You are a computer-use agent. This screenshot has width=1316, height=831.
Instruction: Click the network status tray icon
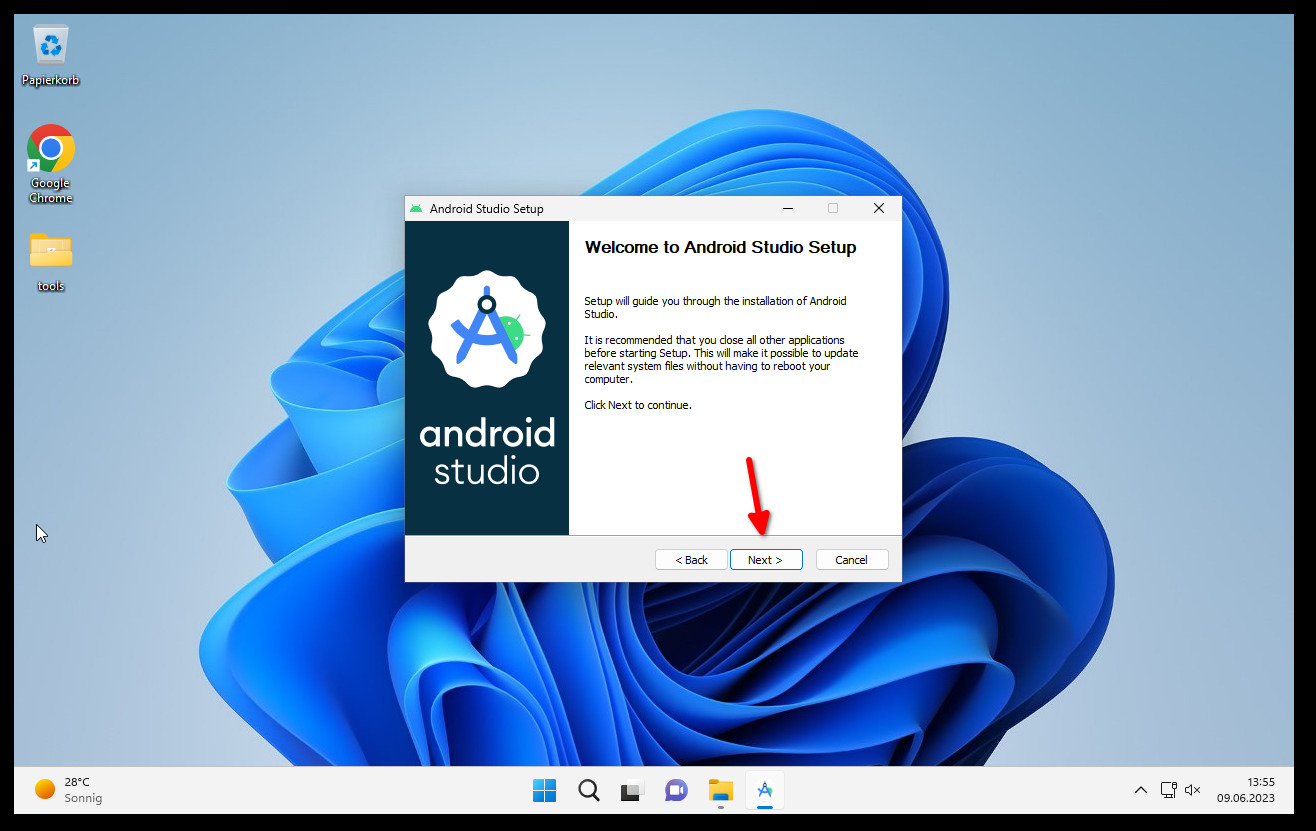(x=1168, y=790)
